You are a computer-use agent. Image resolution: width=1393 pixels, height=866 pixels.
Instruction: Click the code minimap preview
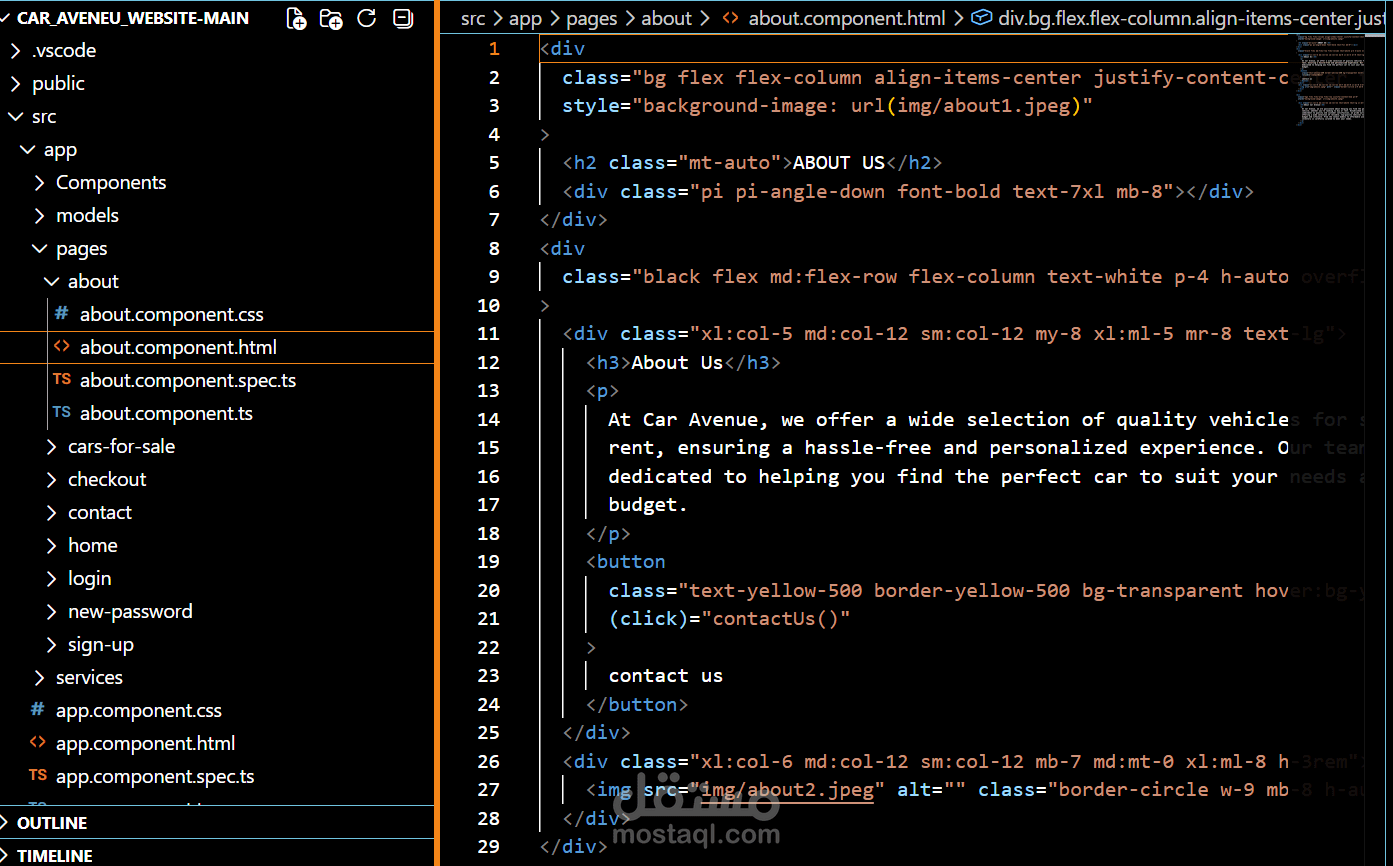click(1330, 80)
